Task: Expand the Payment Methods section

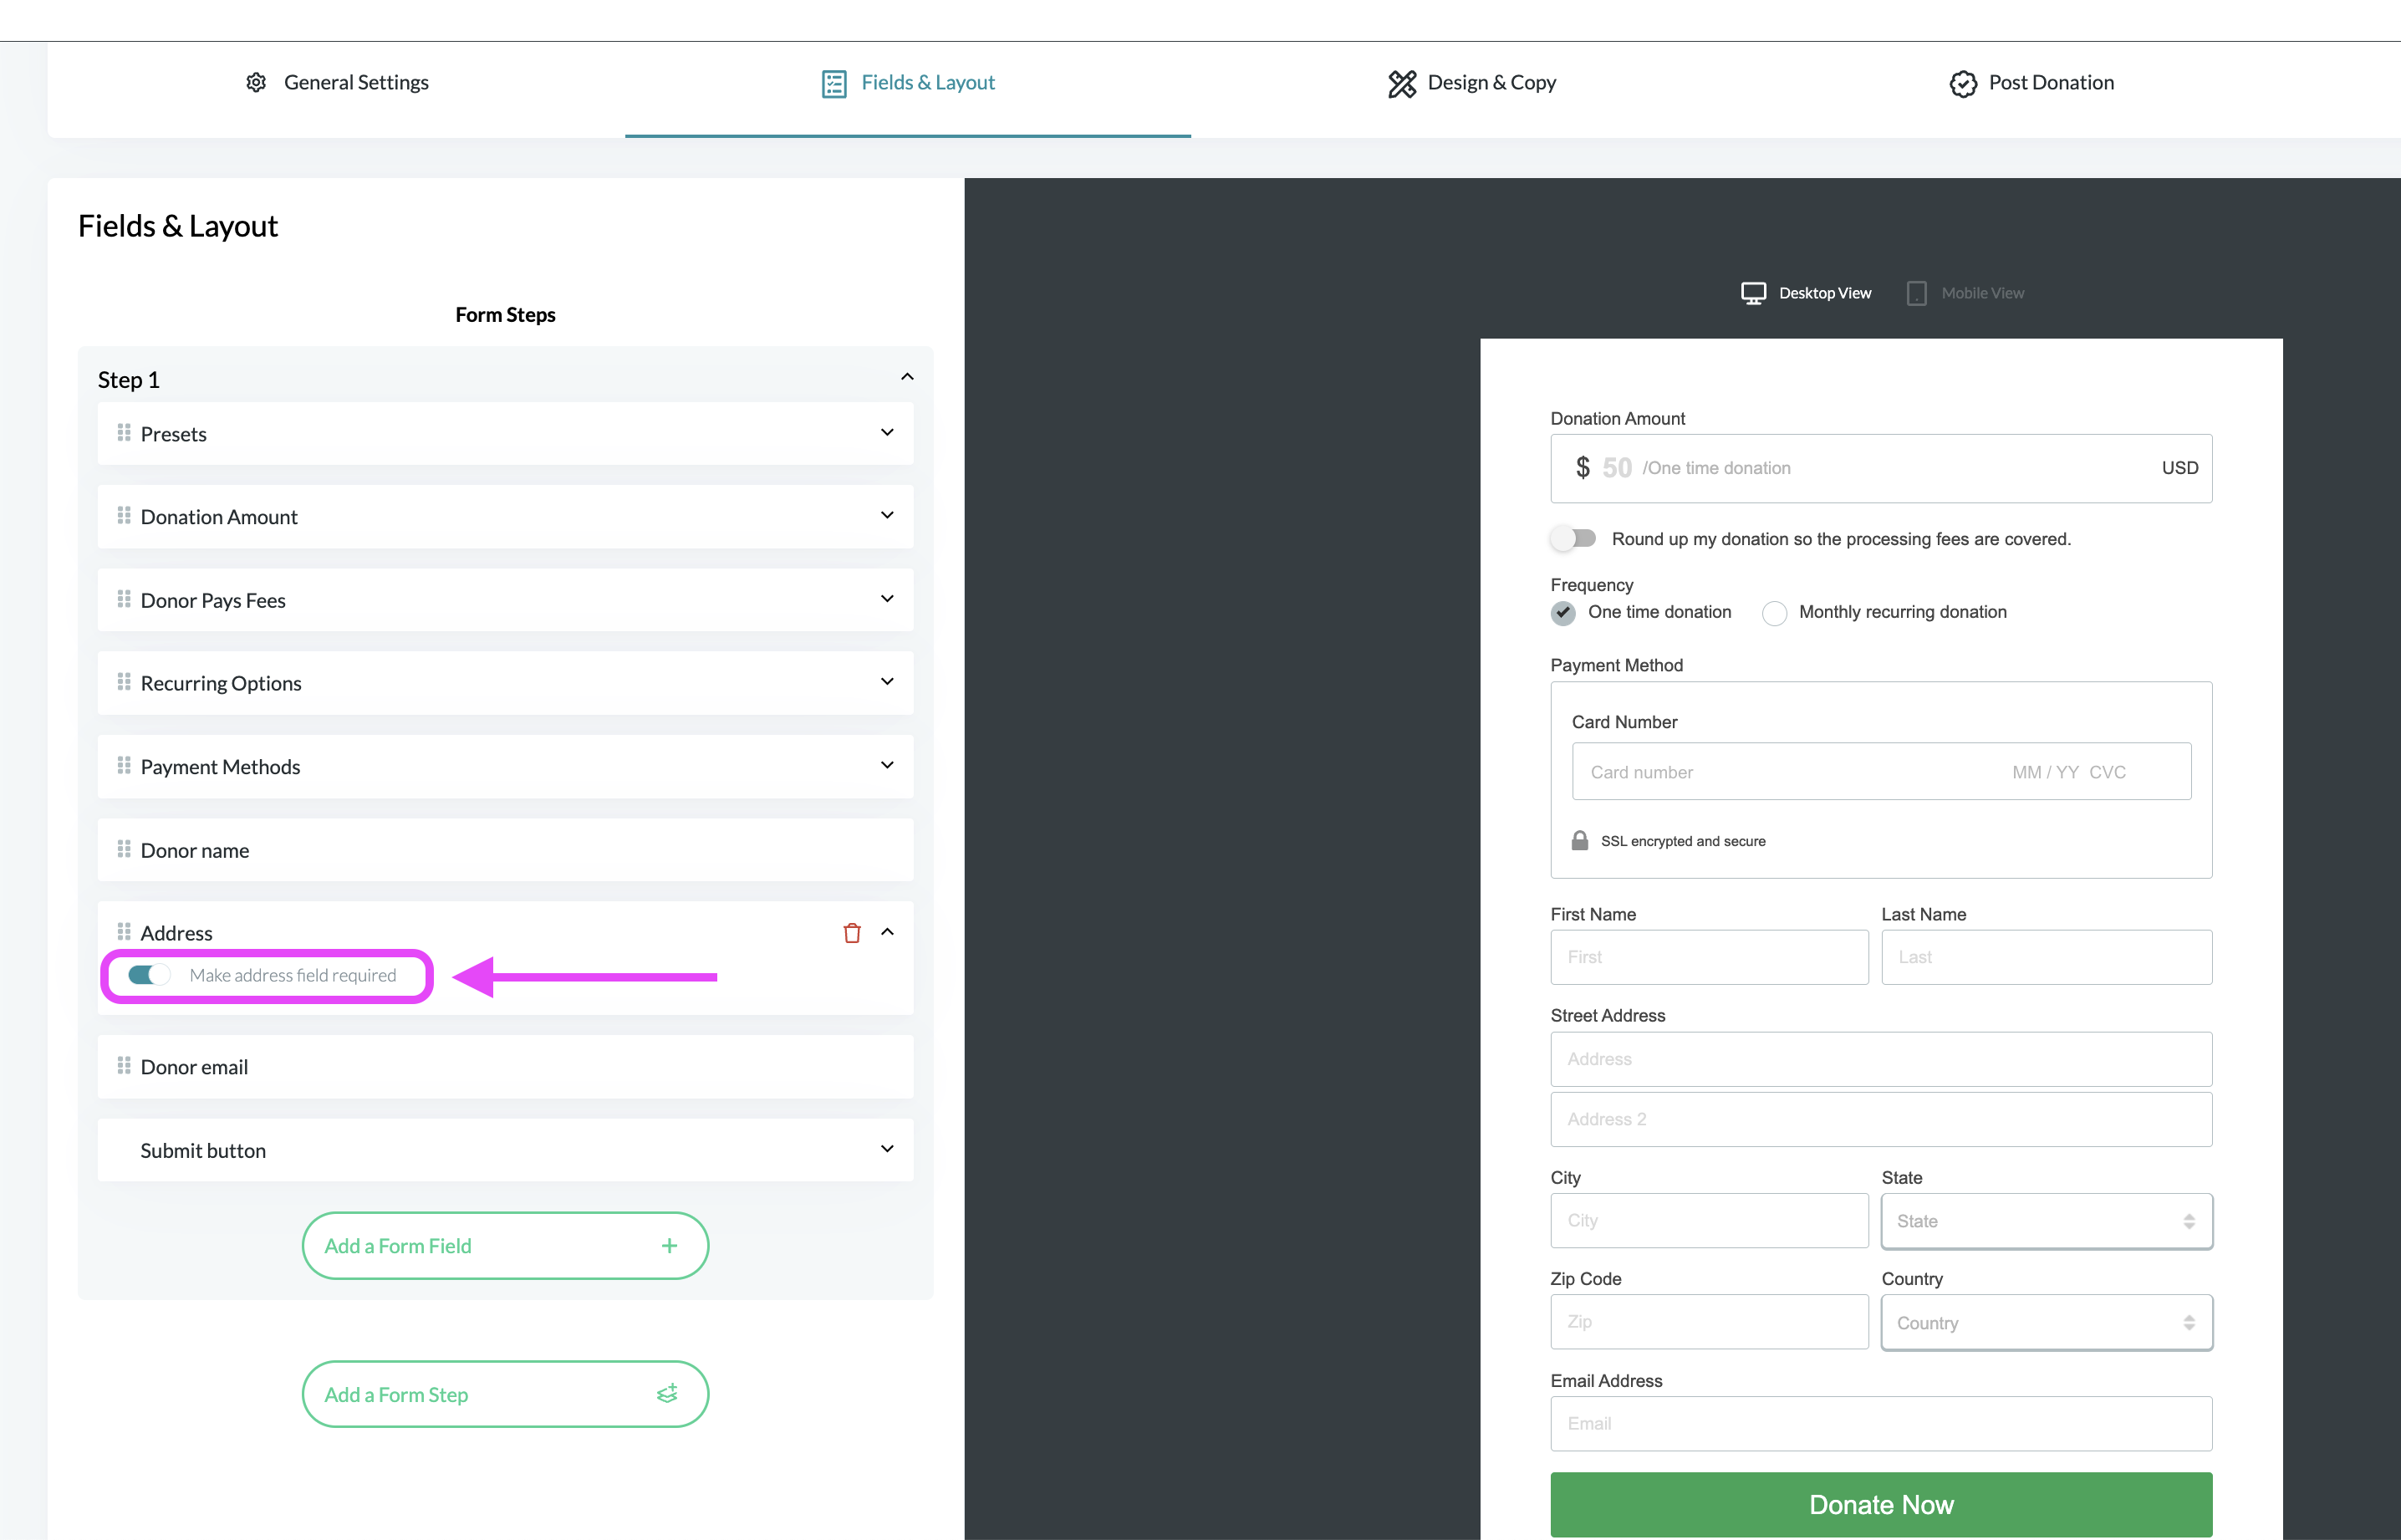Action: 890,765
